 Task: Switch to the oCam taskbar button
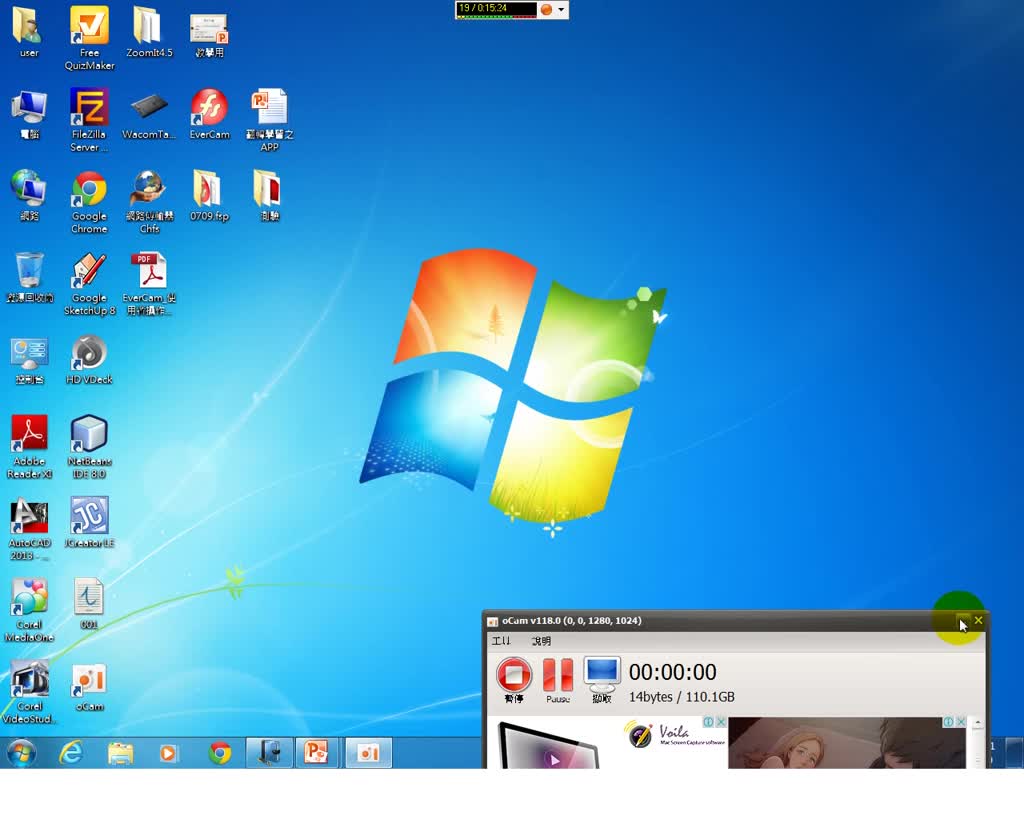coord(368,753)
